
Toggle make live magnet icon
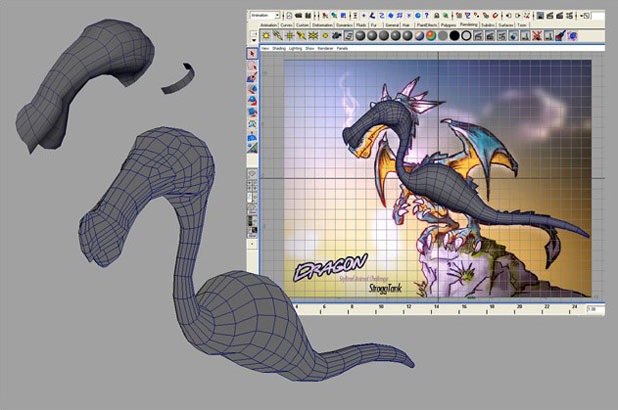point(495,15)
